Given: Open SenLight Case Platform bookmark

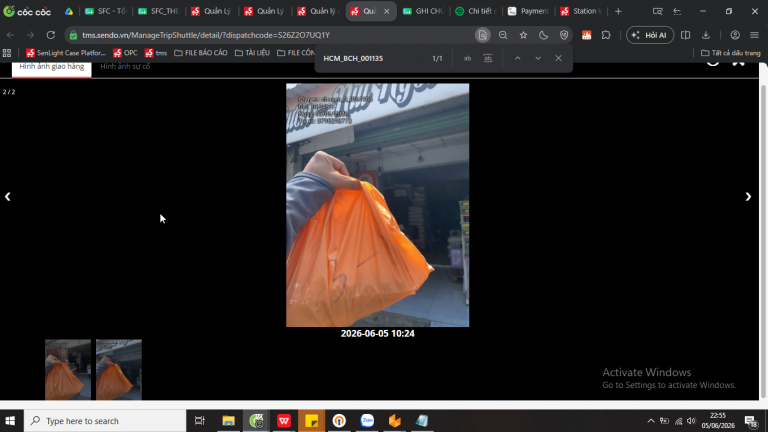Looking at the screenshot, I should (x=66, y=53).
